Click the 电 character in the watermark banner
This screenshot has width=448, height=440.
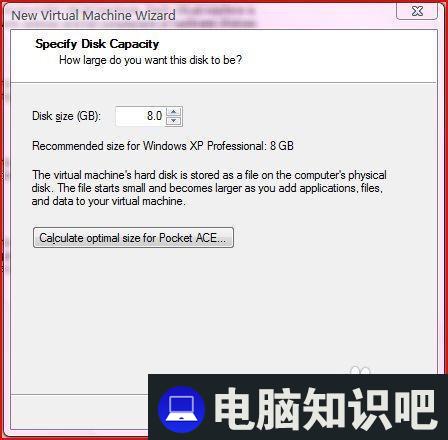(236, 409)
